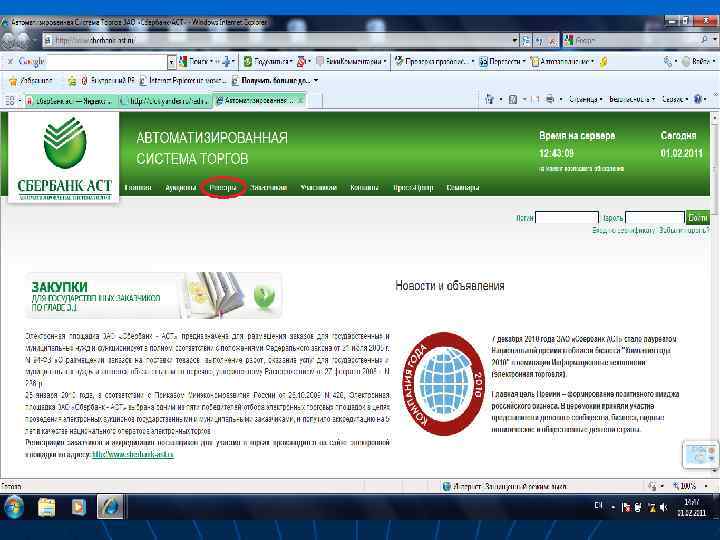
Task: Follow the sberbank-ast.ru link in the text
Action: [x=133, y=455]
